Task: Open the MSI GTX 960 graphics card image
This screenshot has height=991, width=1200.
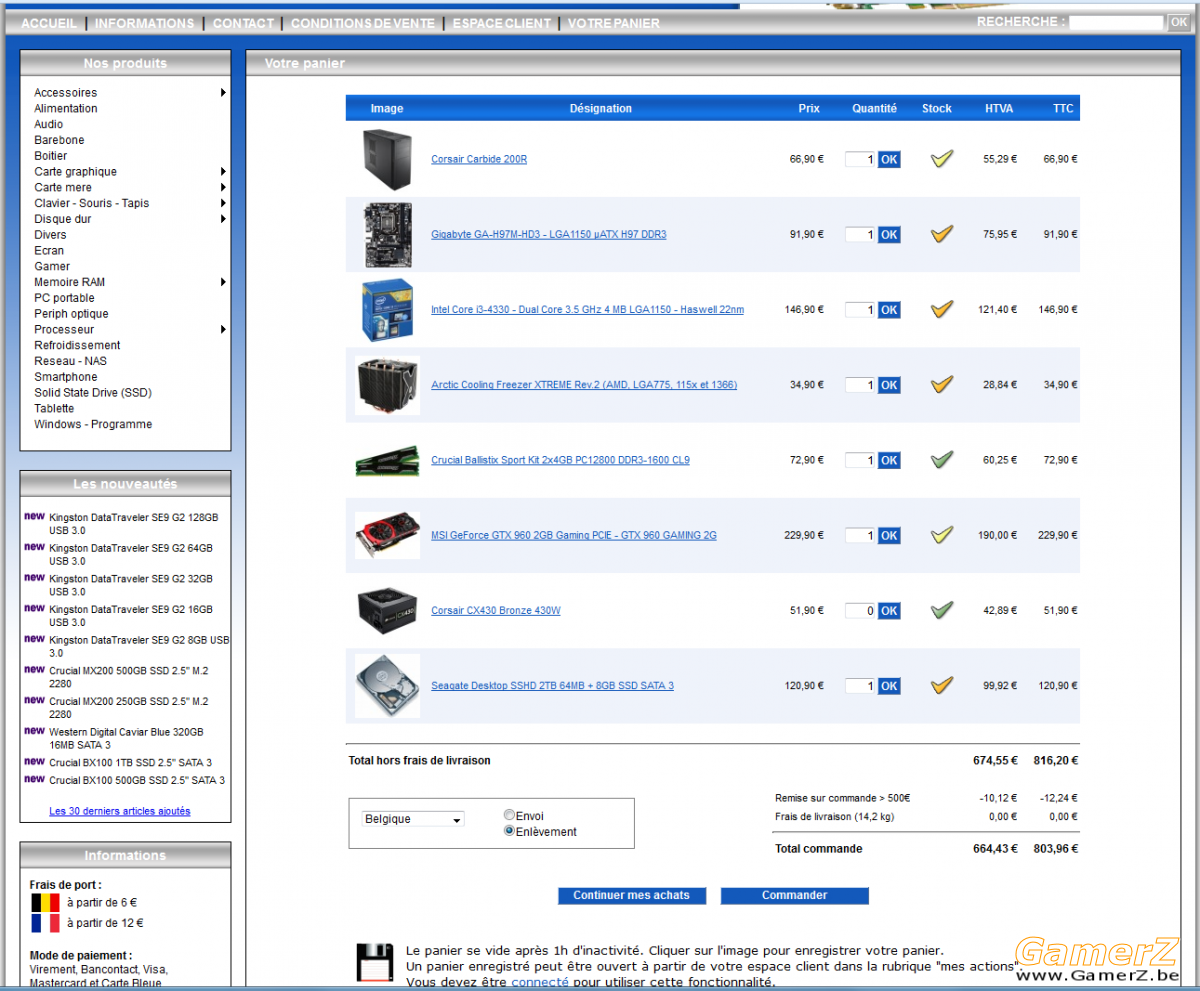Action: click(x=387, y=535)
